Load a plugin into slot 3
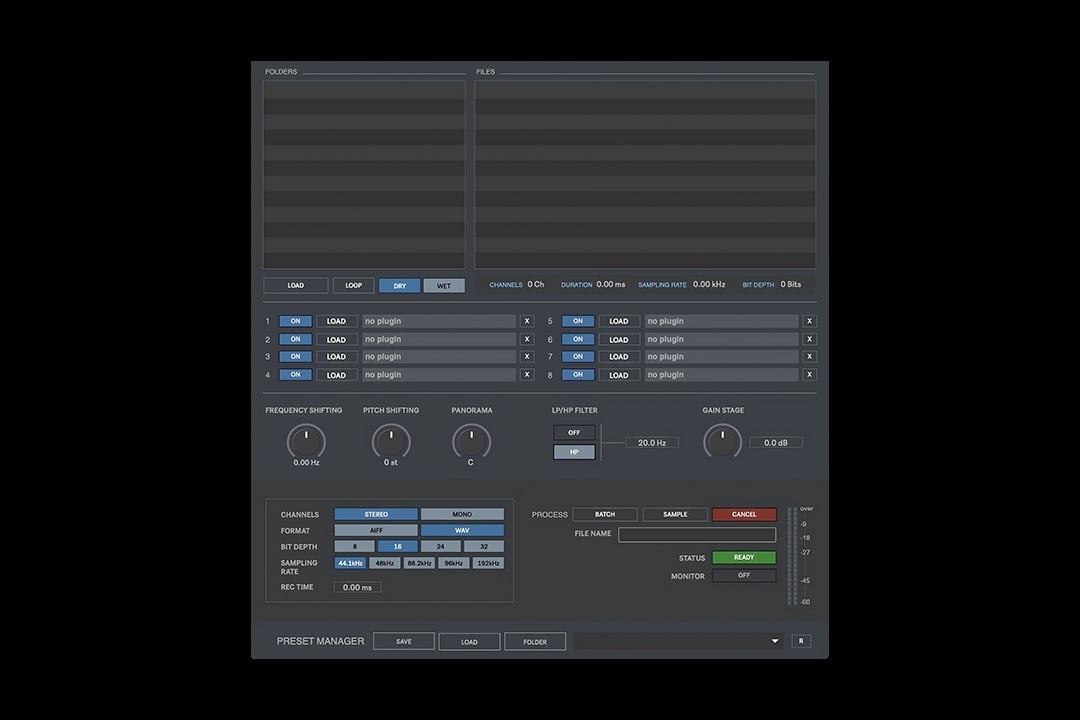The image size is (1080, 720). tap(336, 356)
